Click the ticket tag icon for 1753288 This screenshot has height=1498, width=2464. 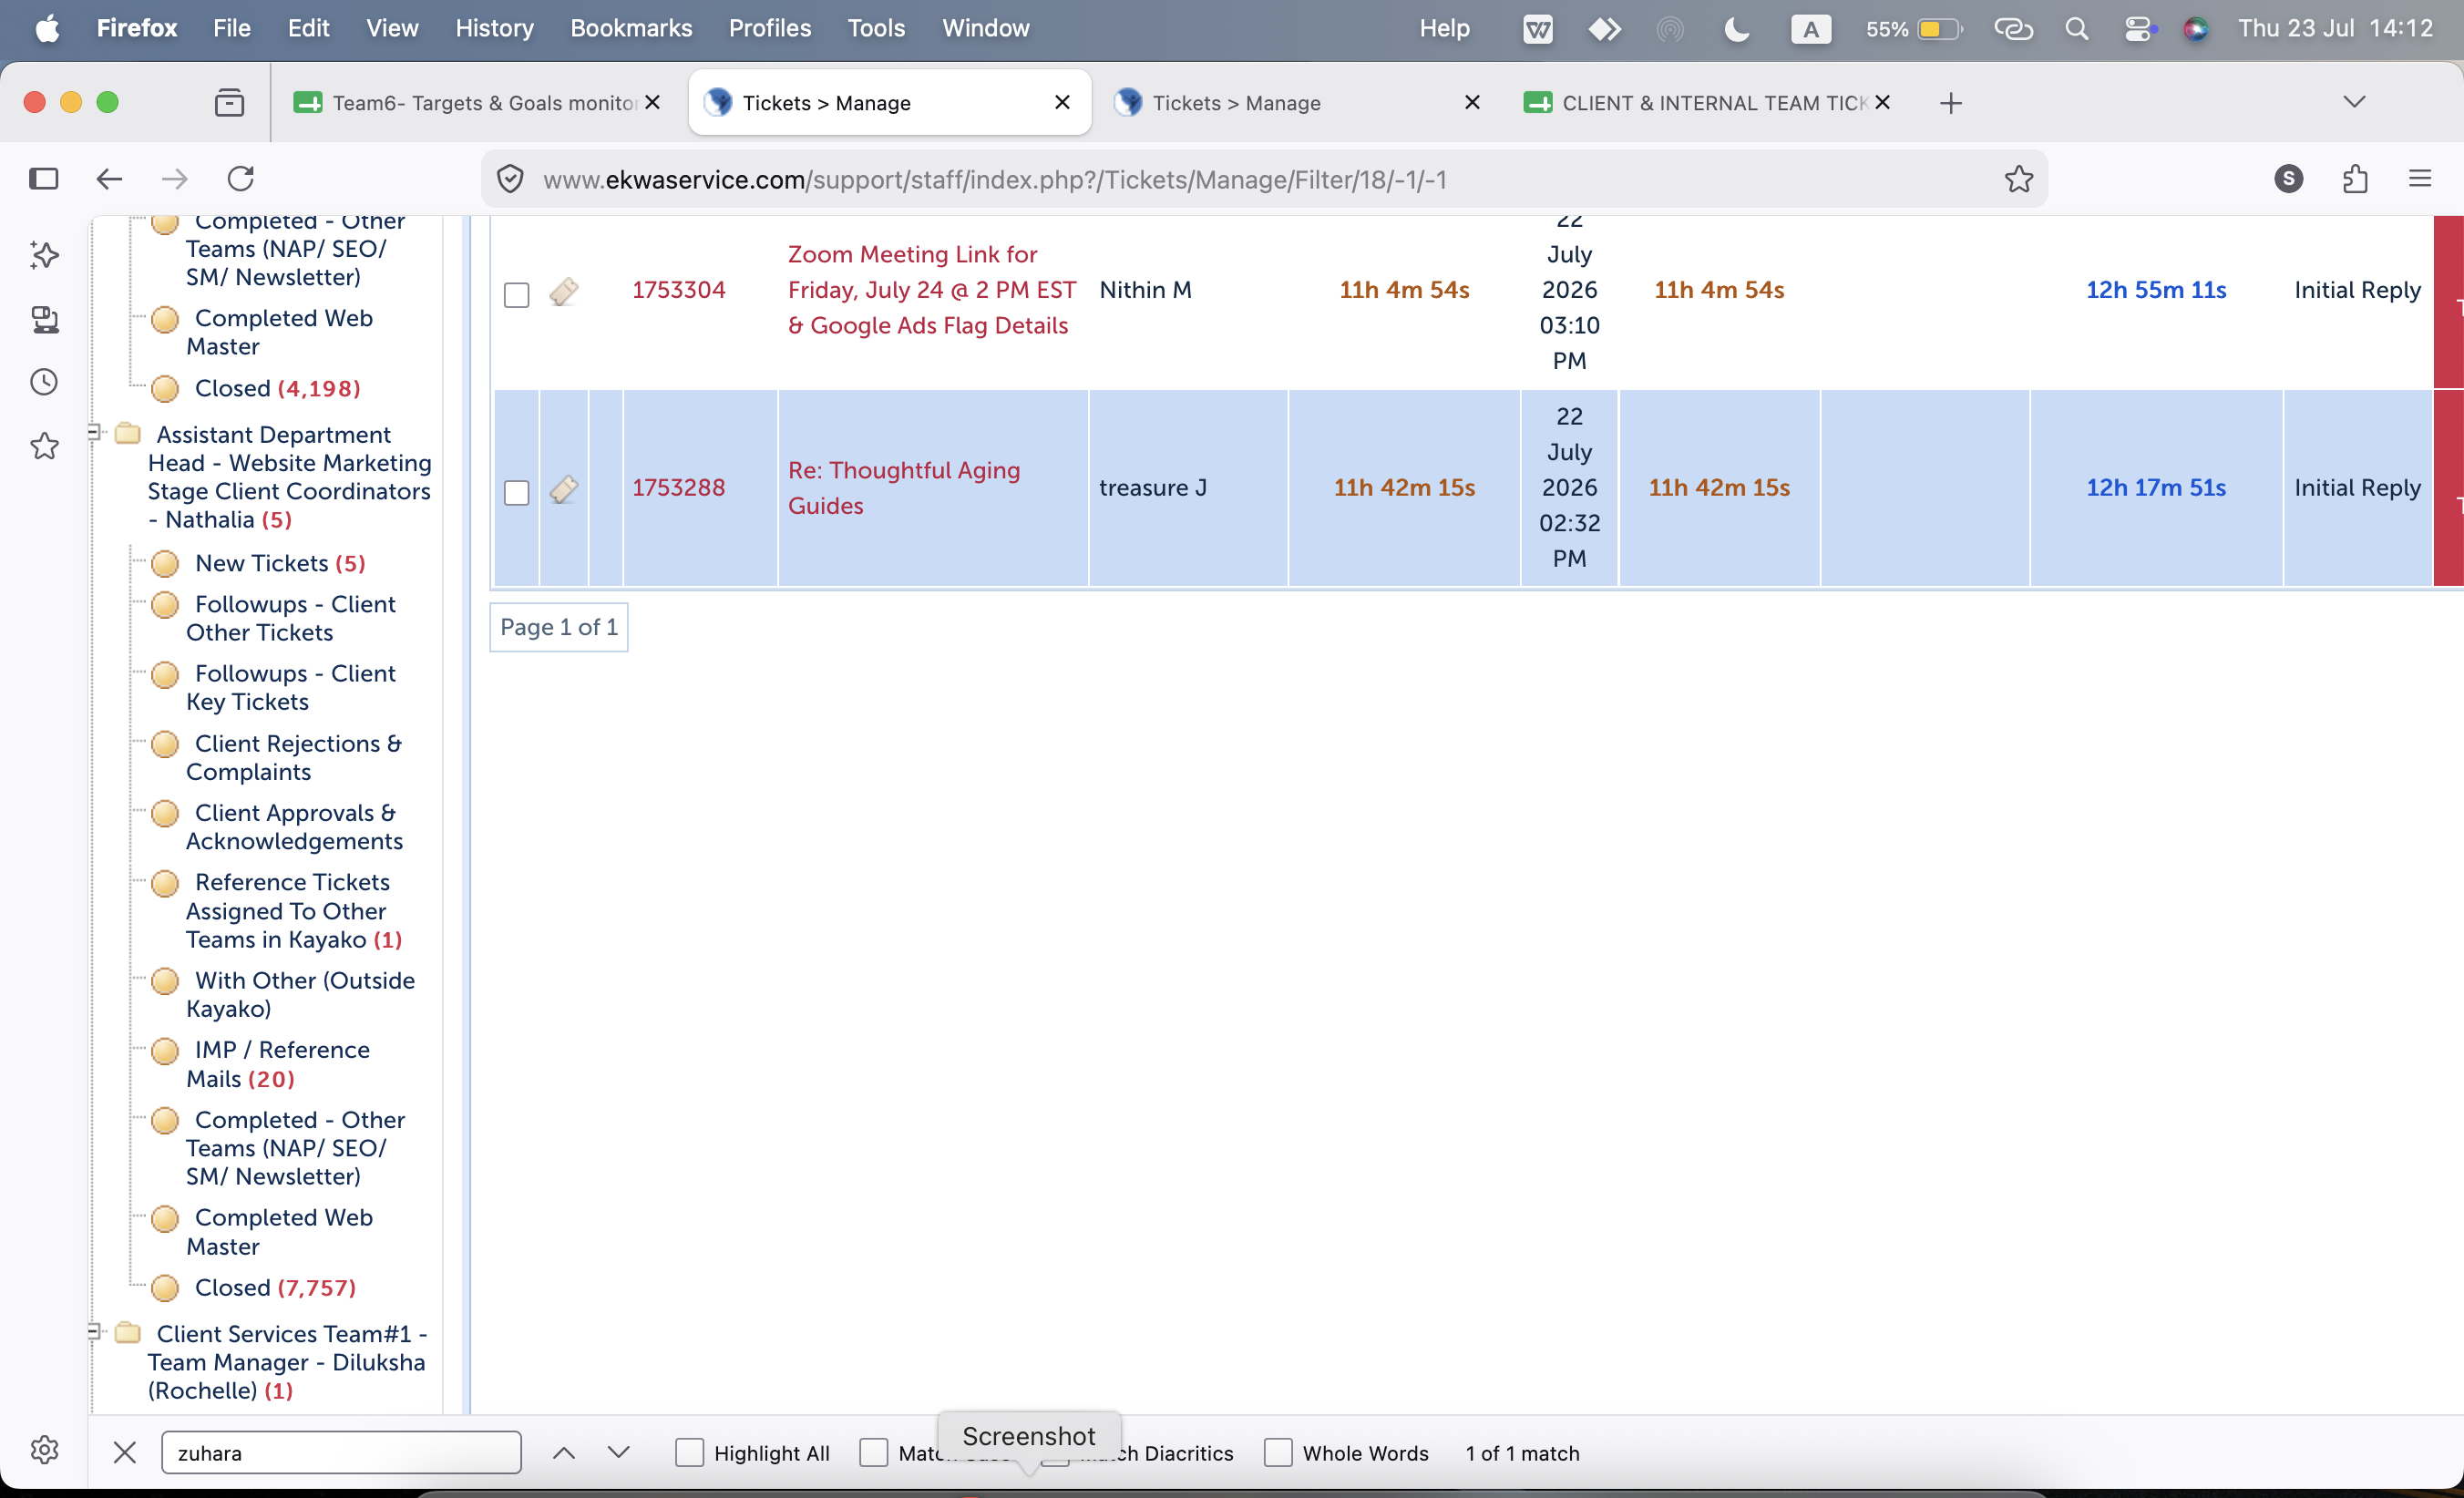[564, 489]
